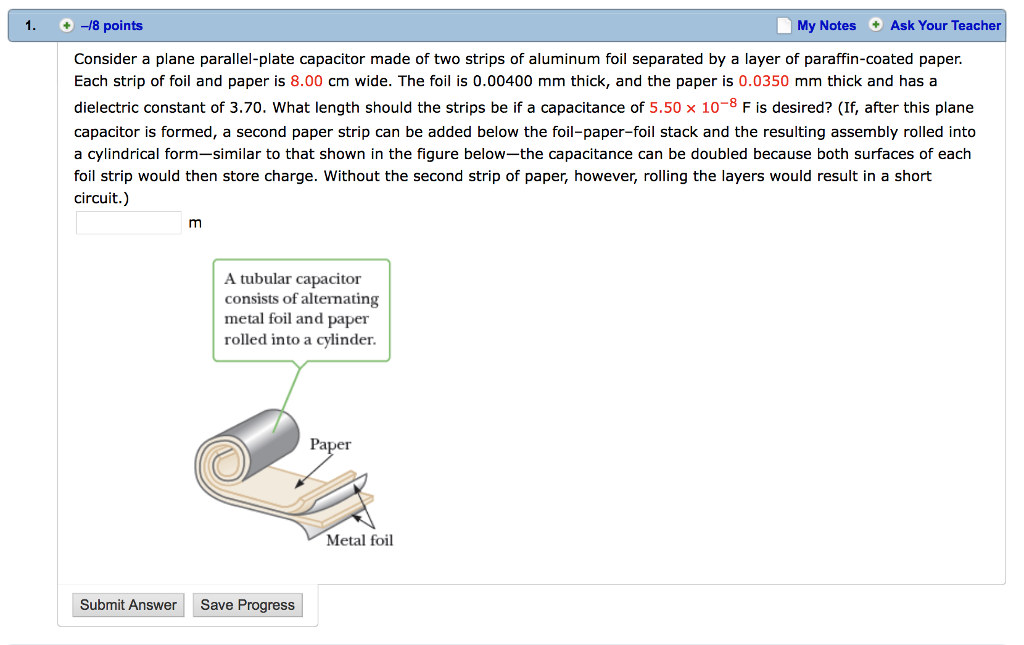Open the Ask Your Teacher link
This screenshot has height=645, width=1024.
[945, 25]
